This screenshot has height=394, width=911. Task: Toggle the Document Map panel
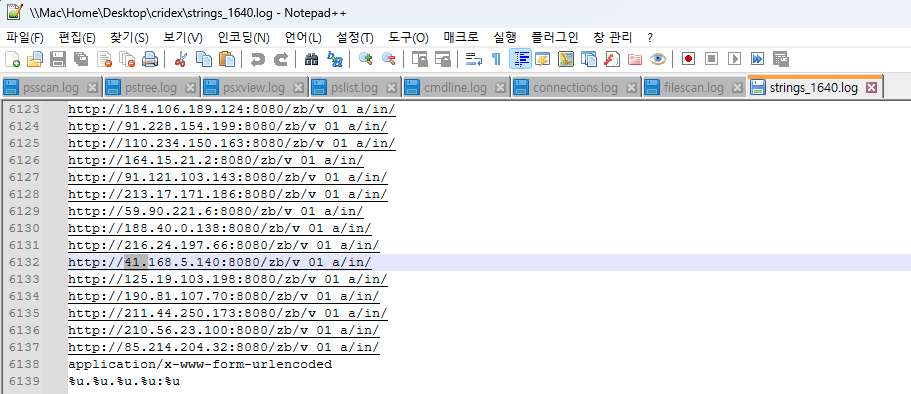pyautogui.click(x=566, y=59)
